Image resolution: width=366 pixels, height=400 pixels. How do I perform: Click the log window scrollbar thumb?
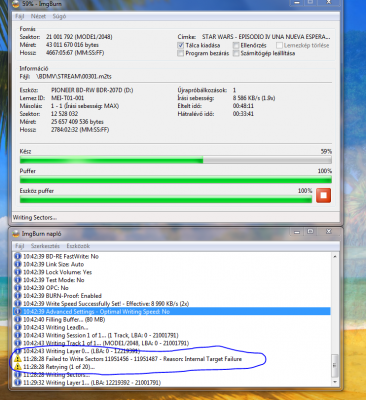pos(335,365)
